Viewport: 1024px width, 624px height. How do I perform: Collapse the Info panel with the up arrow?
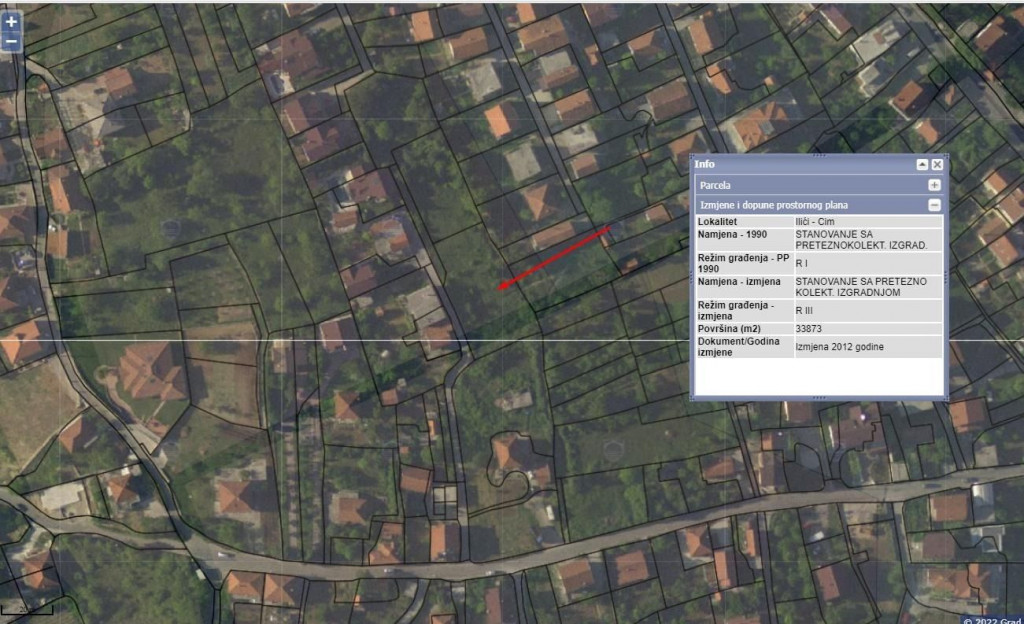922,164
